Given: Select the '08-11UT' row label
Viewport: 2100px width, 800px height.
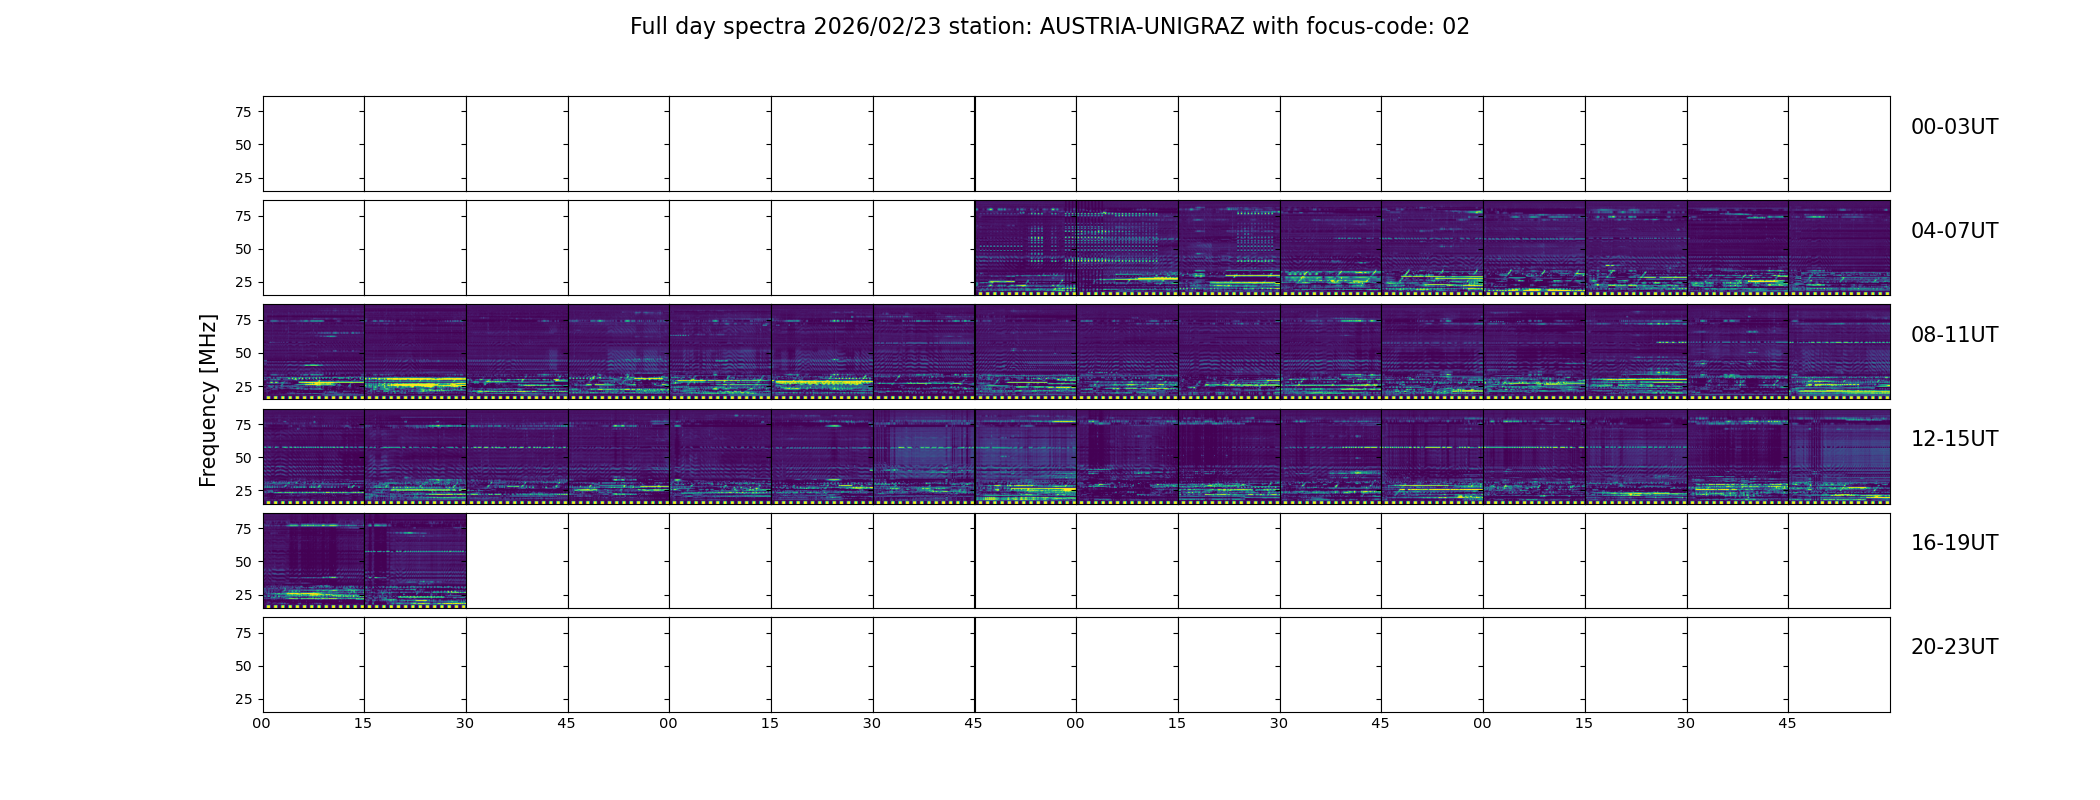Looking at the screenshot, I should click(x=1954, y=335).
